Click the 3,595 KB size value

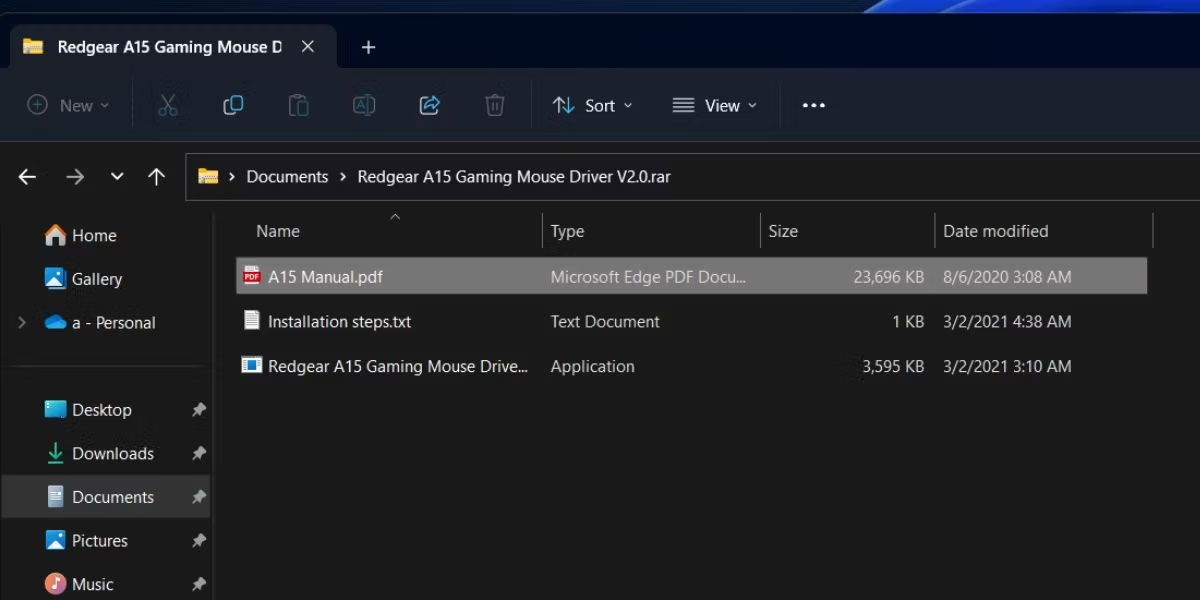[x=893, y=366]
